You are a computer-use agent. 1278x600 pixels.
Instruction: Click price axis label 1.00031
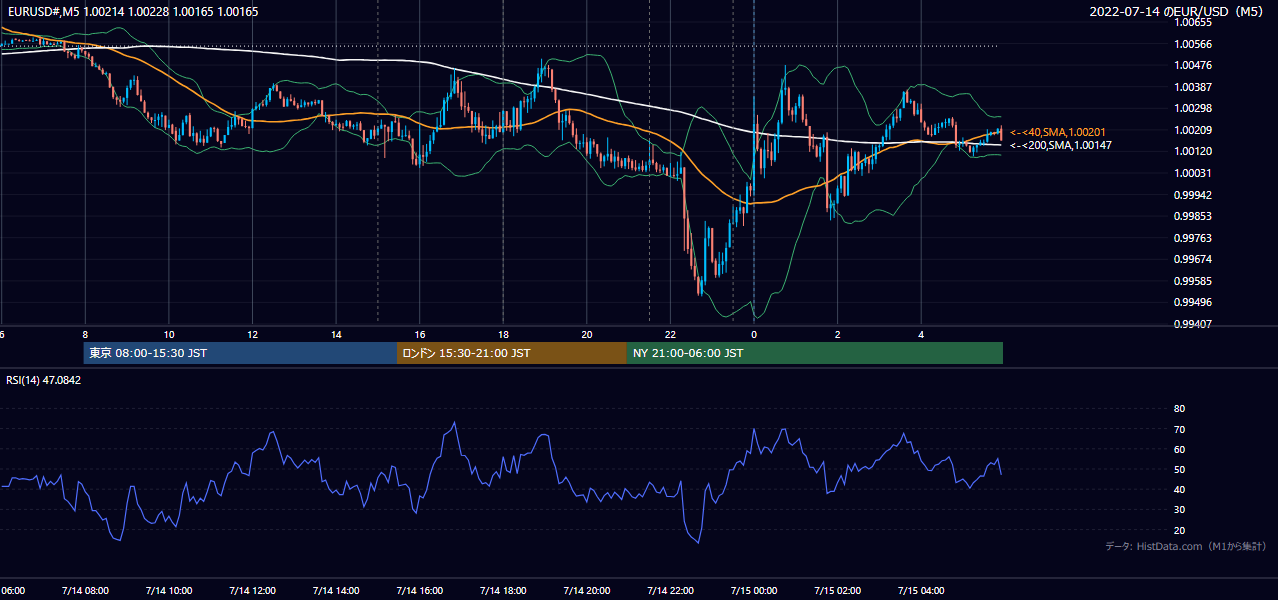pyautogui.click(x=1192, y=173)
